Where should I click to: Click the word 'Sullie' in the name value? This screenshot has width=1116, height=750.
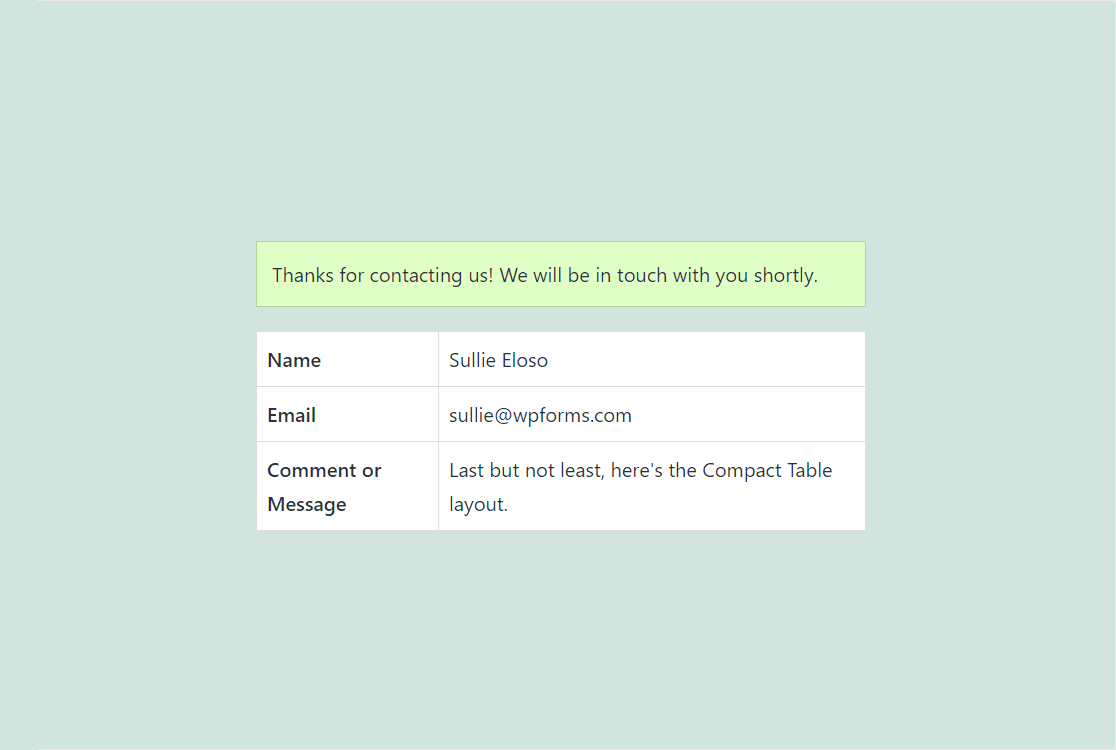click(473, 360)
